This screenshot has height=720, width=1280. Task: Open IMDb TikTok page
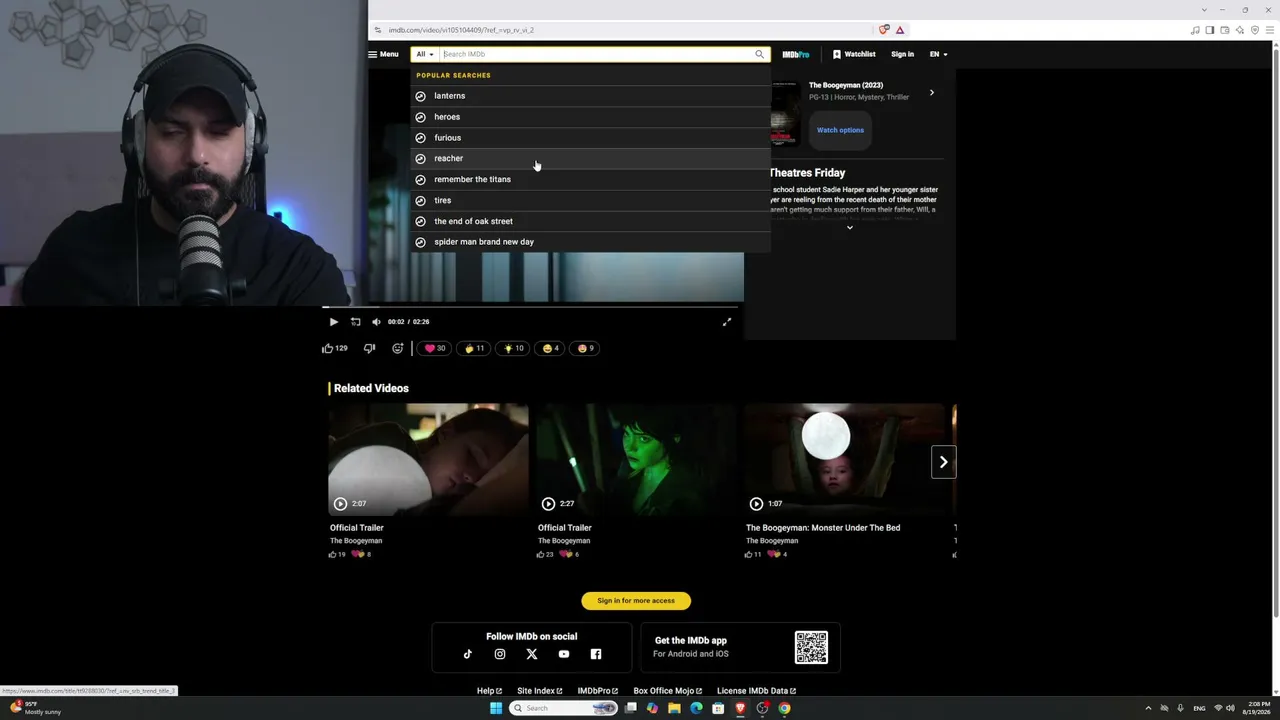point(468,654)
